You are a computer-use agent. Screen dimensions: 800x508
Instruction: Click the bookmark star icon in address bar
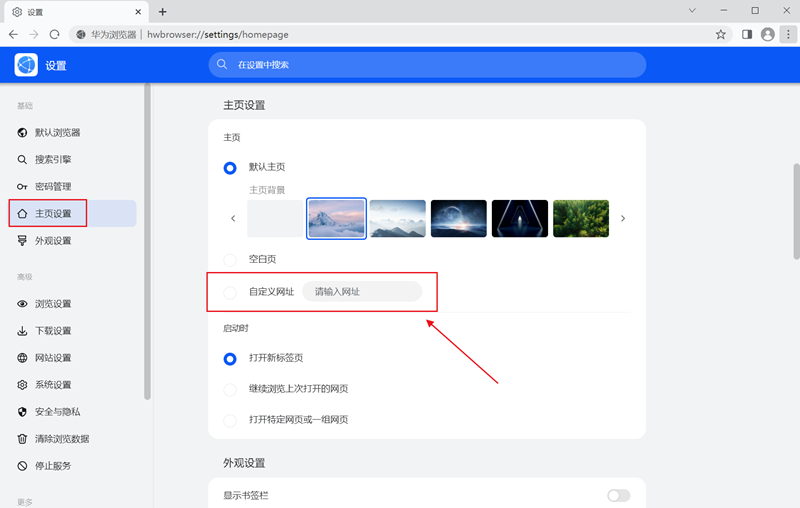coord(721,34)
